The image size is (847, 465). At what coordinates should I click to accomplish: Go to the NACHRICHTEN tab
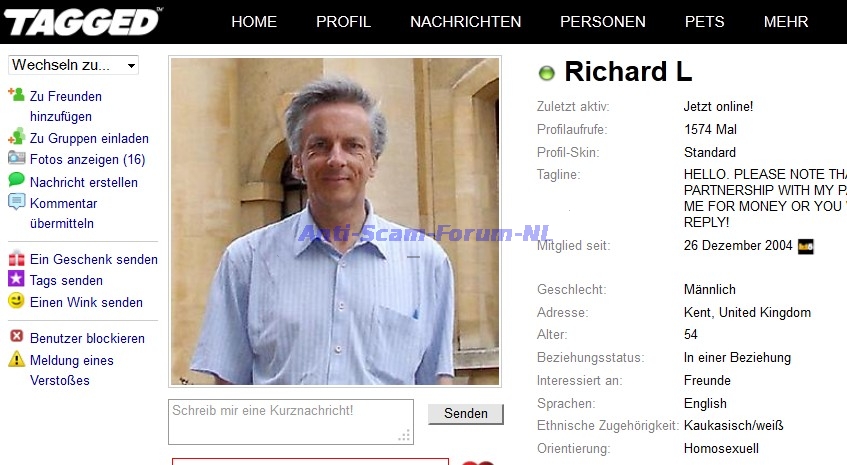[x=465, y=22]
